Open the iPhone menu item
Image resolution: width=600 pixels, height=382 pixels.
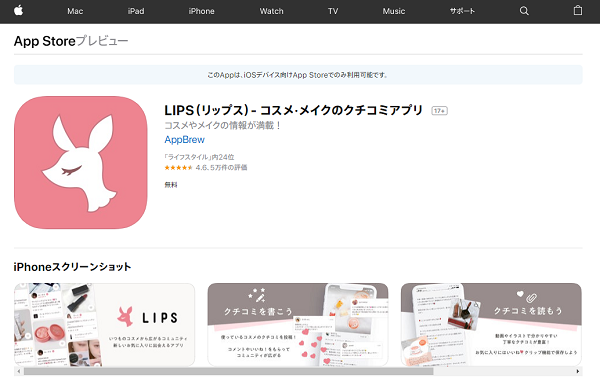tap(201, 11)
